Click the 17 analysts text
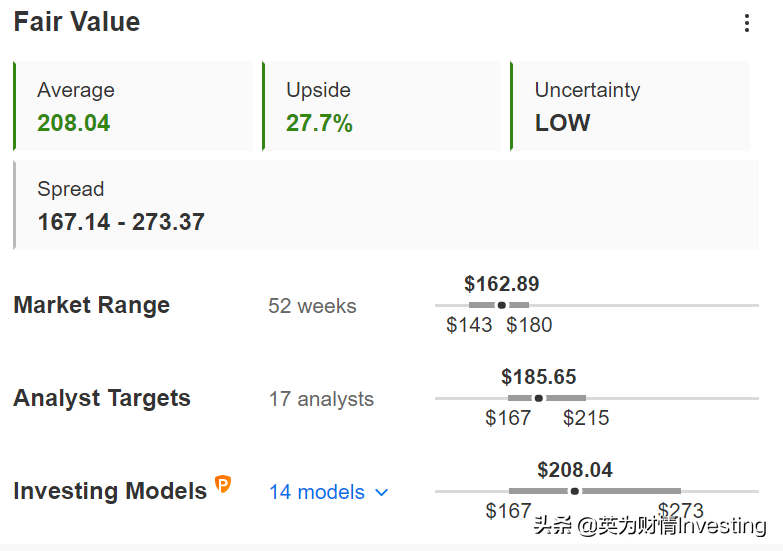This screenshot has height=551, width=783. pyautogui.click(x=321, y=399)
